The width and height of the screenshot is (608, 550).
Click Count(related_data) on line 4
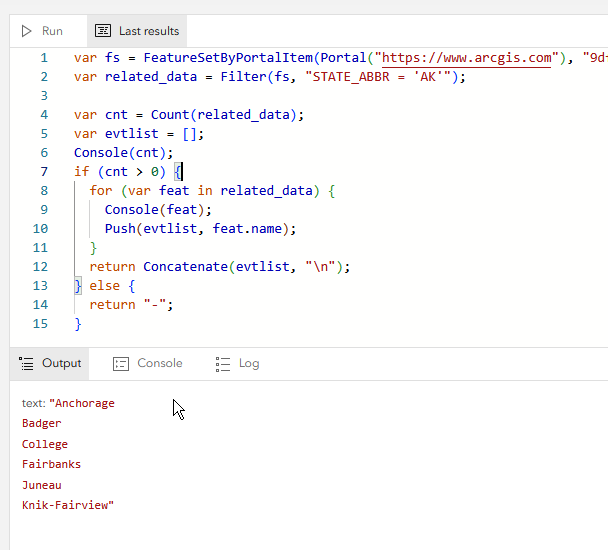[x=223, y=115]
